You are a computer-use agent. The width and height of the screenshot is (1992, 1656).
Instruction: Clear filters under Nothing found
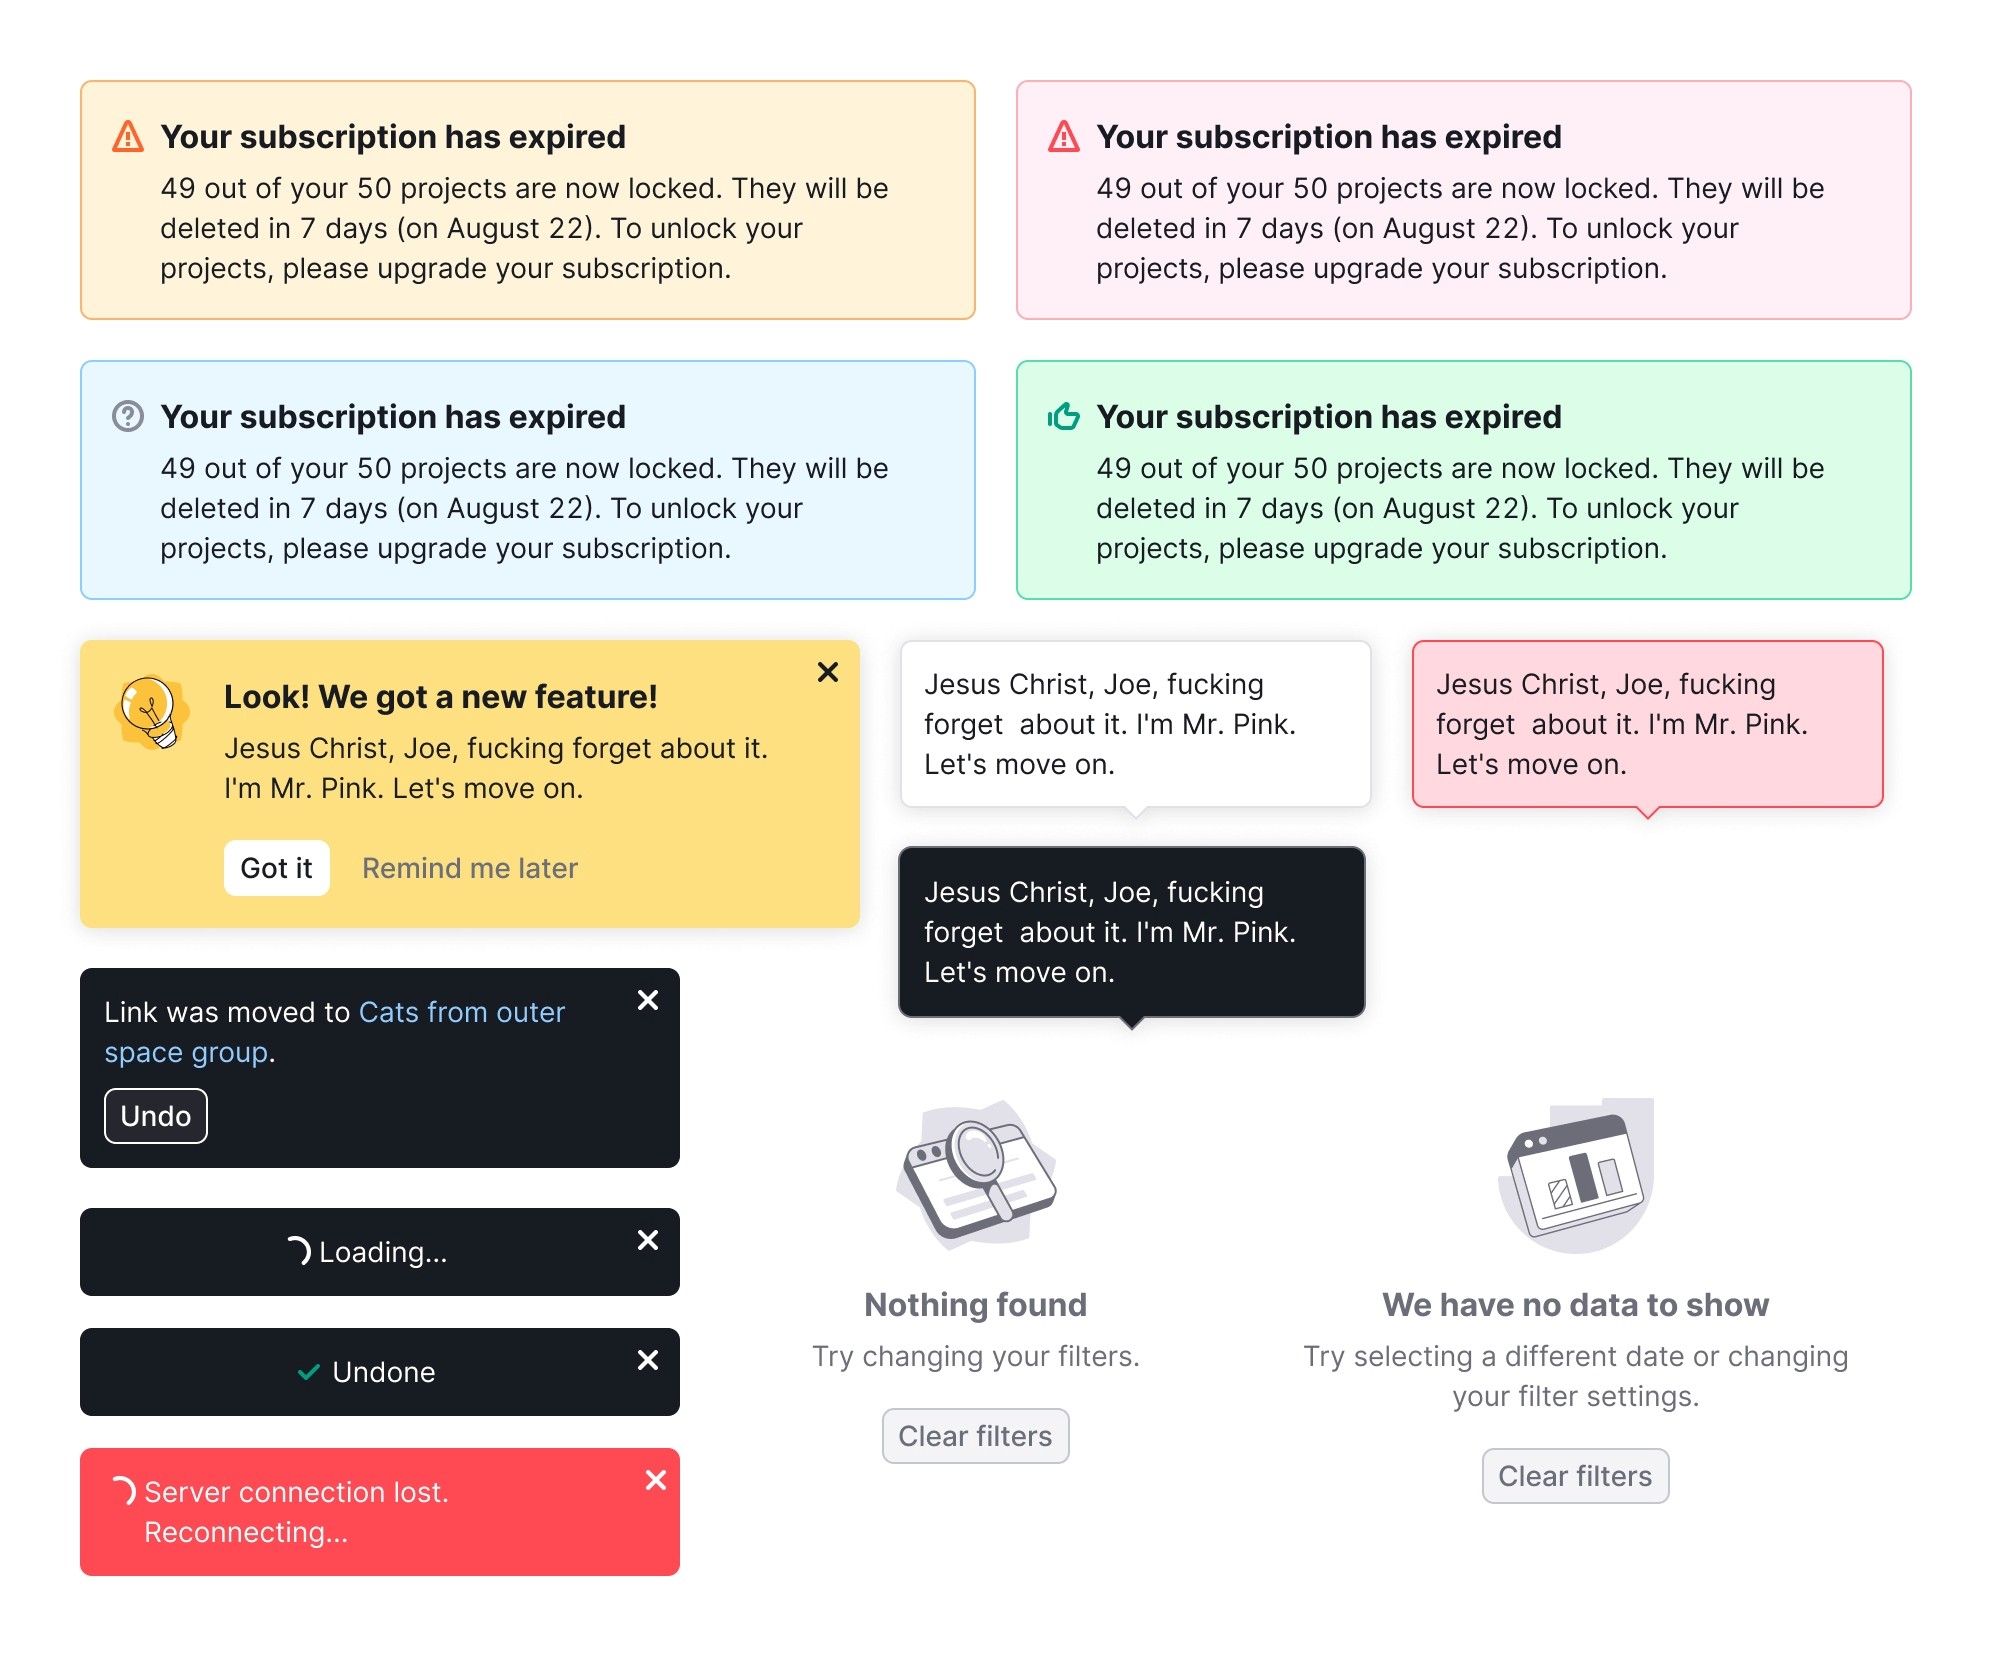(976, 1436)
